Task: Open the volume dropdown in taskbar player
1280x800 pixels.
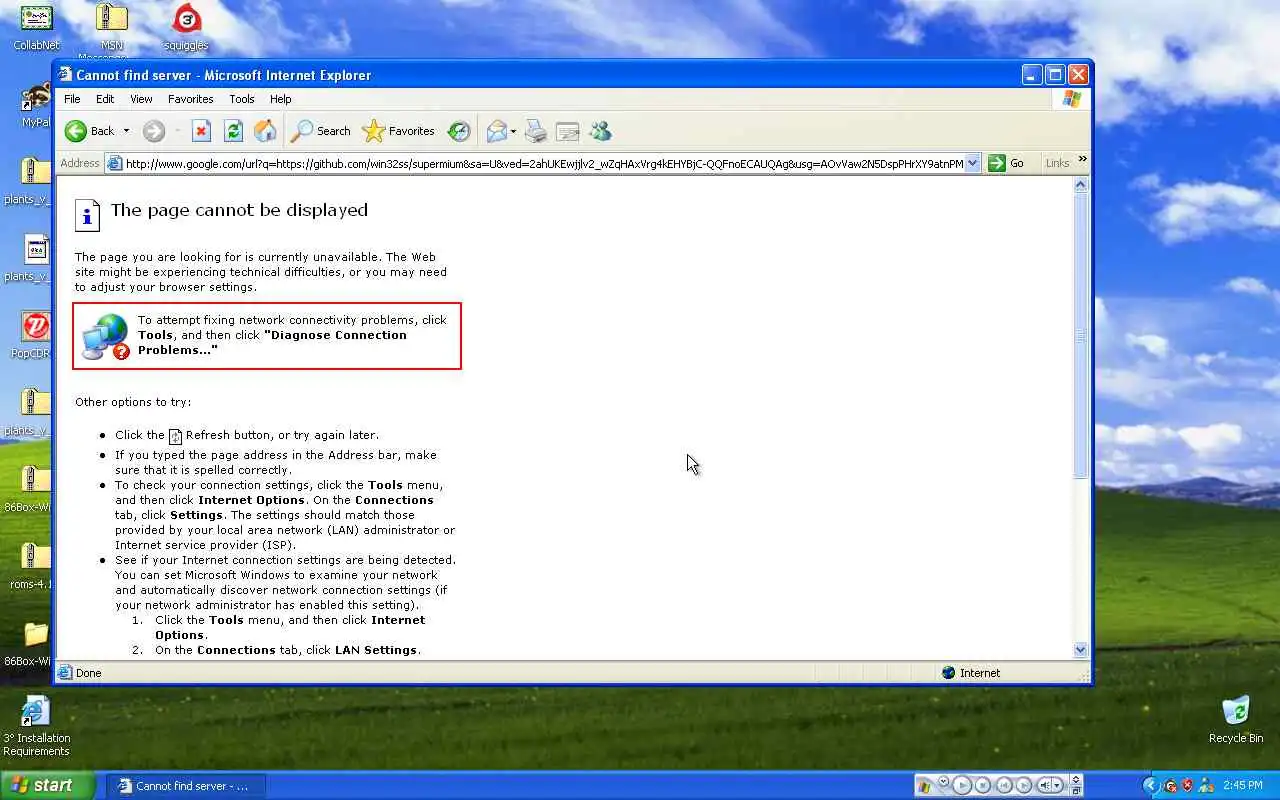Action: [x=1059, y=786]
